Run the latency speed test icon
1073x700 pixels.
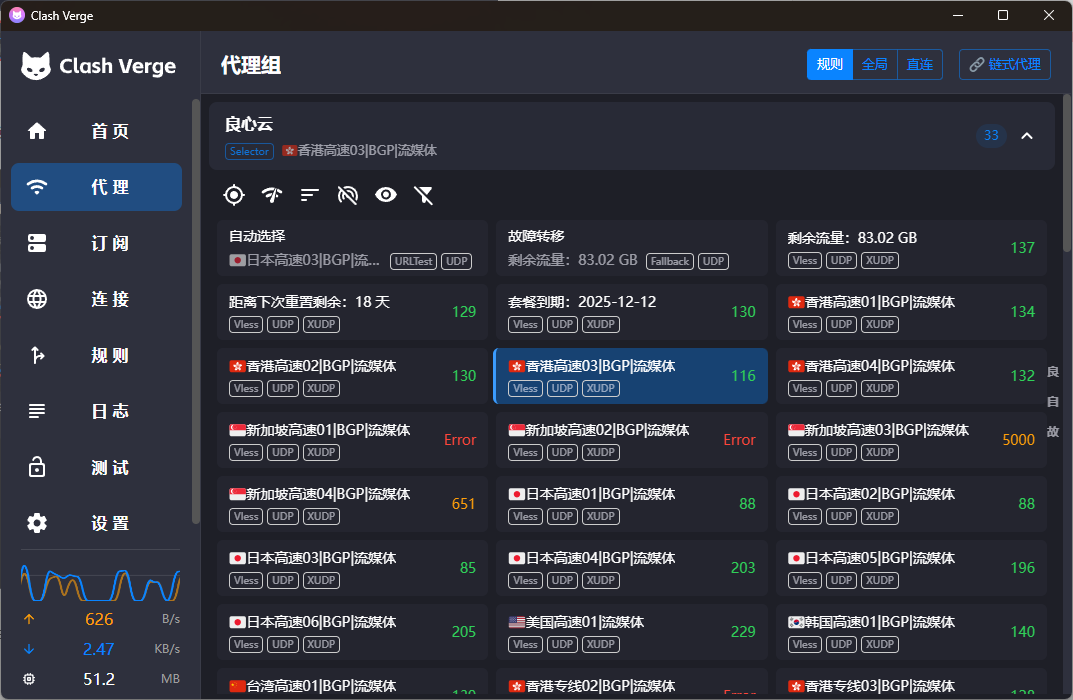pyautogui.click(x=271, y=195)
